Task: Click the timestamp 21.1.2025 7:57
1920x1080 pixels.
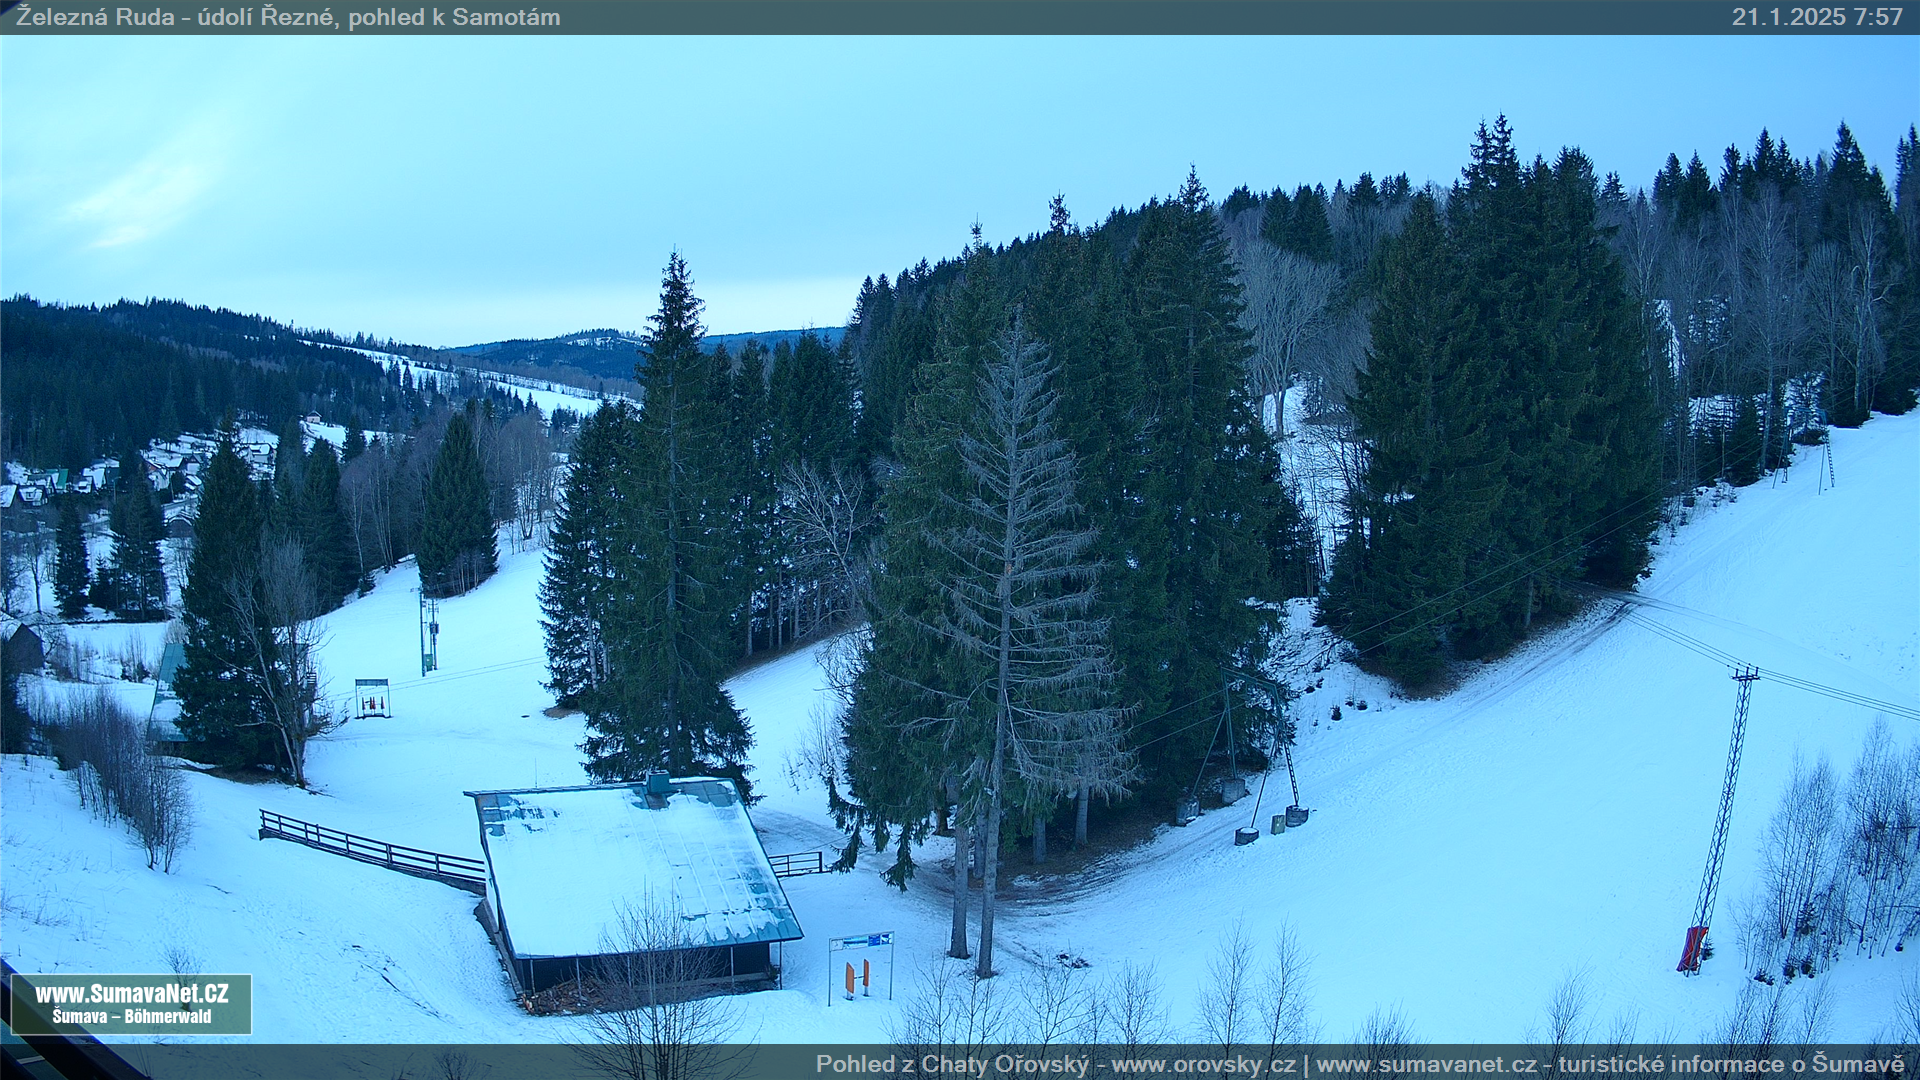Action: (1816, 17)
